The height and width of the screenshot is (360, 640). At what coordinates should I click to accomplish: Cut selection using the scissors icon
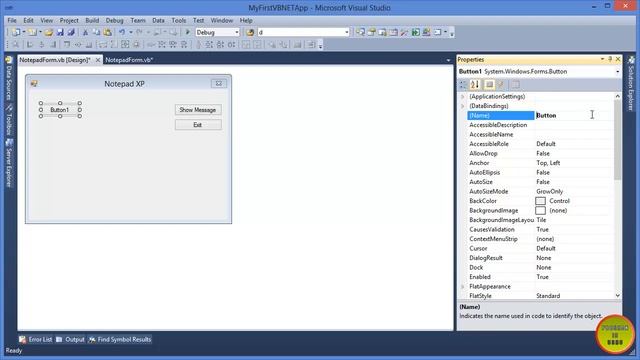[x=85, y=32]
